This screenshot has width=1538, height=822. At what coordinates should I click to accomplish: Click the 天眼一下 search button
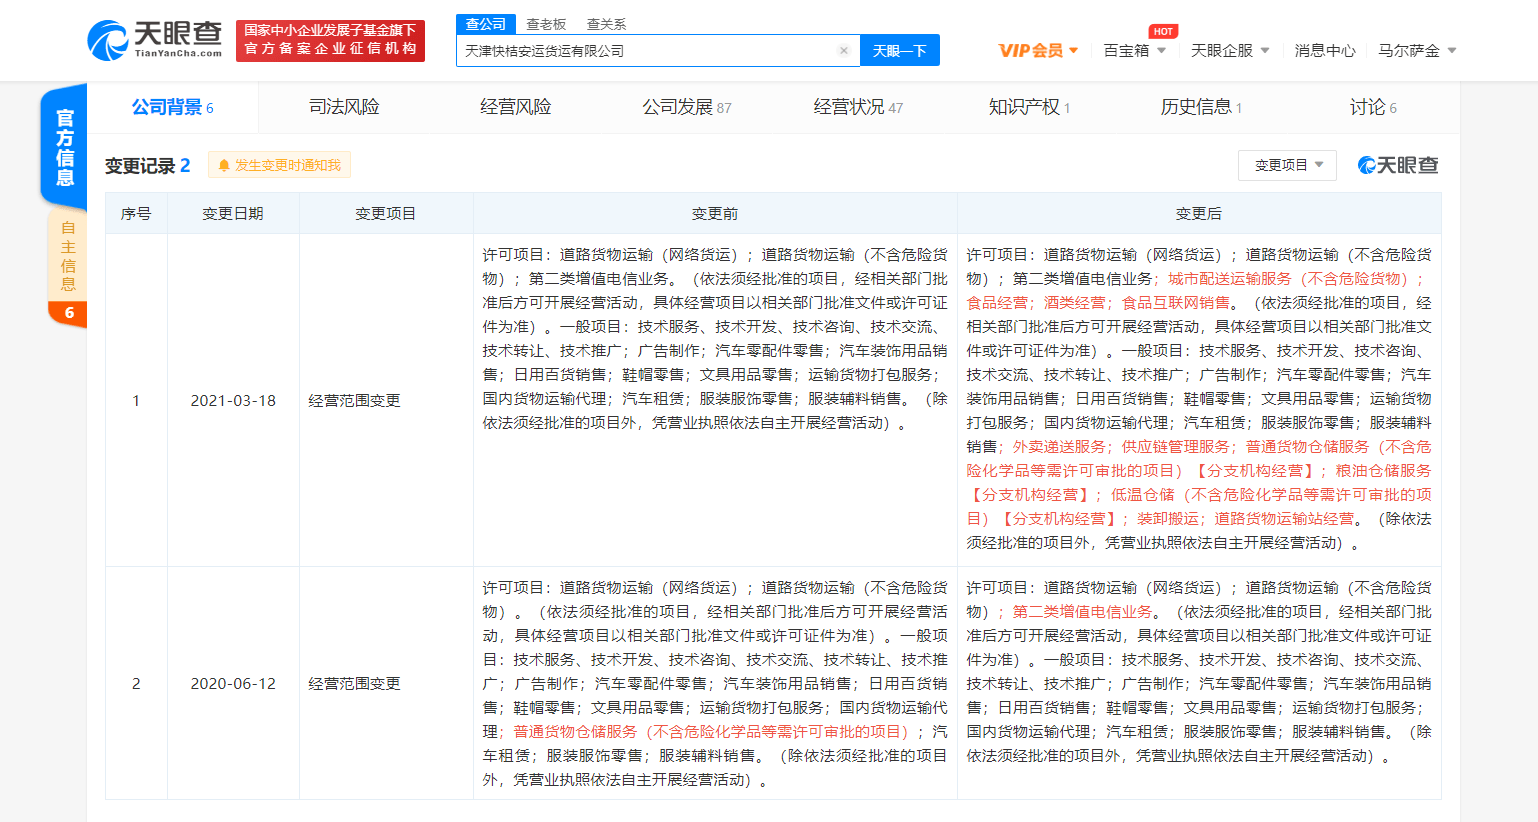[899, 50]
